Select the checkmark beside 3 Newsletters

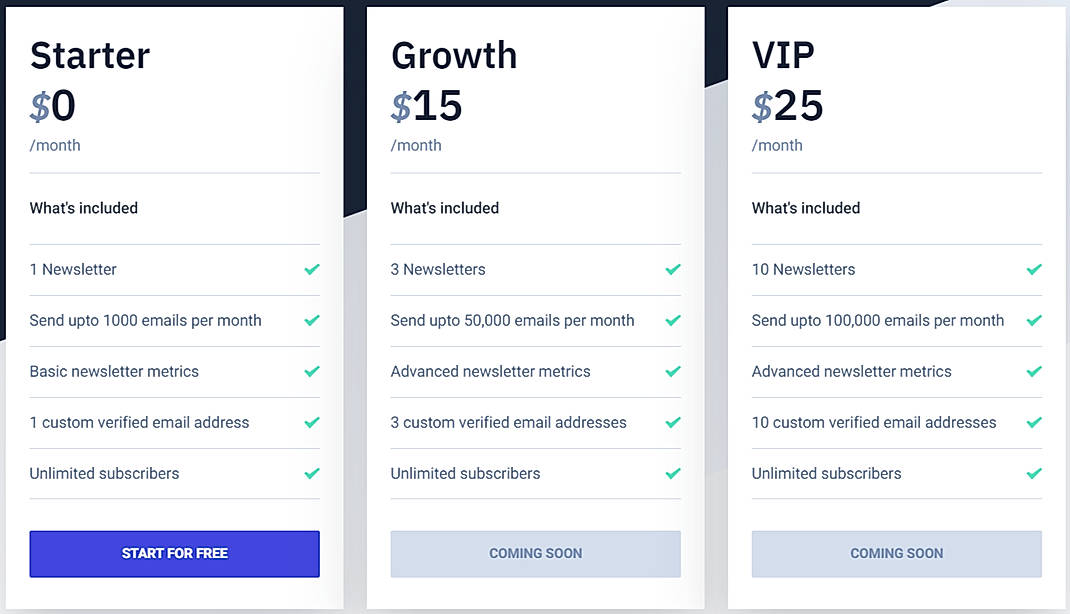point(672,269)
